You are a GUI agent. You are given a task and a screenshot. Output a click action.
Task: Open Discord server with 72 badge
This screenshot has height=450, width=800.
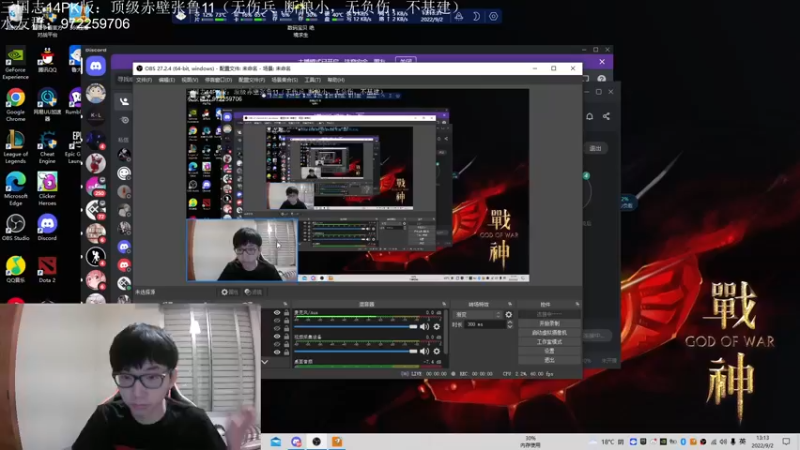[x=96, y=210]
